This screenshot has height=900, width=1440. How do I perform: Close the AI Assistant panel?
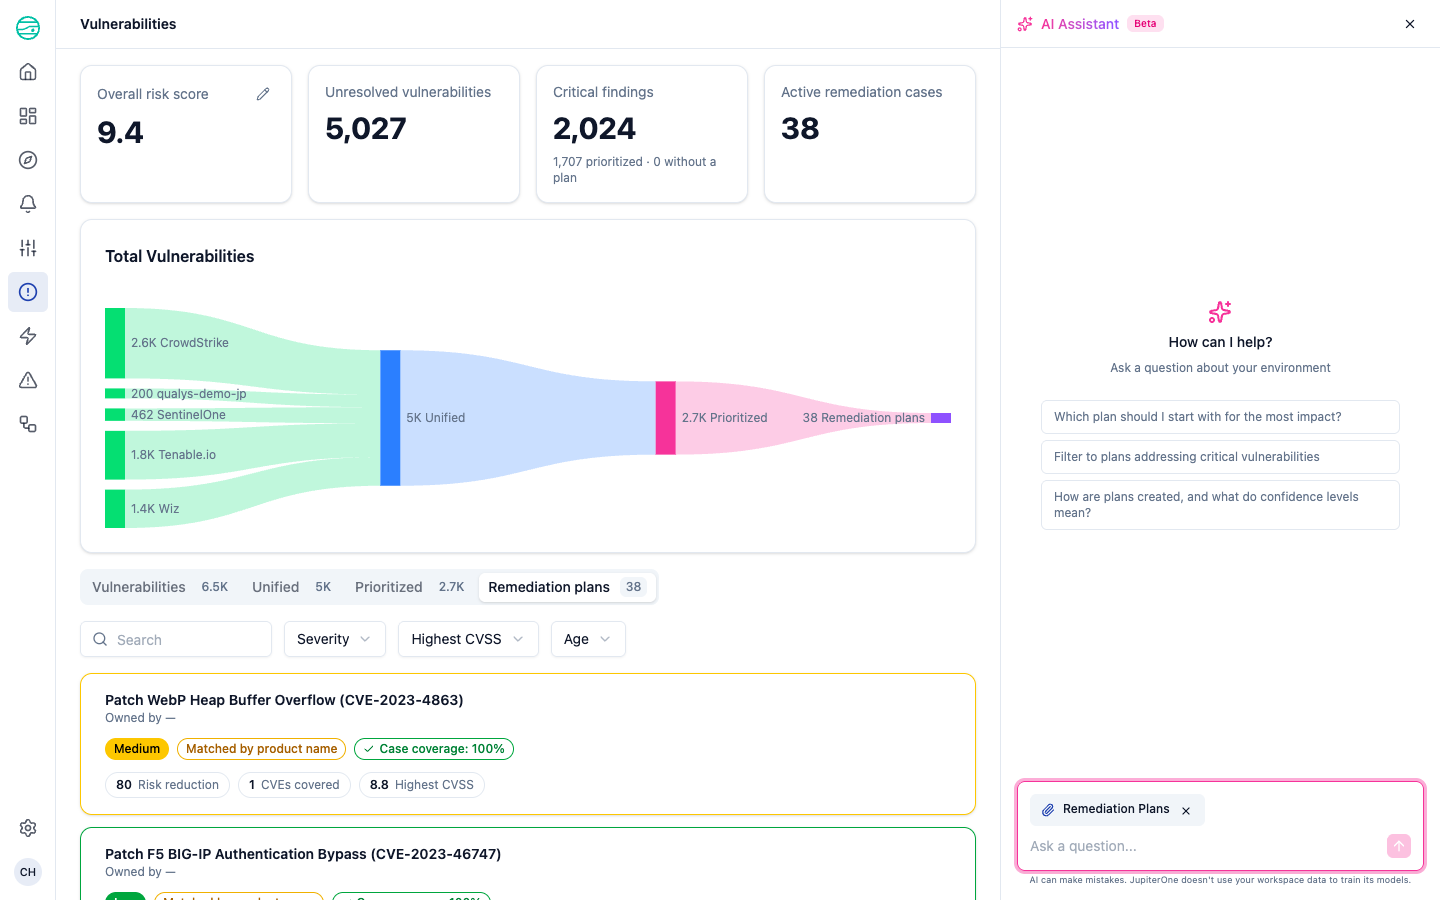pyautogui.click(x=1410, y=24)
